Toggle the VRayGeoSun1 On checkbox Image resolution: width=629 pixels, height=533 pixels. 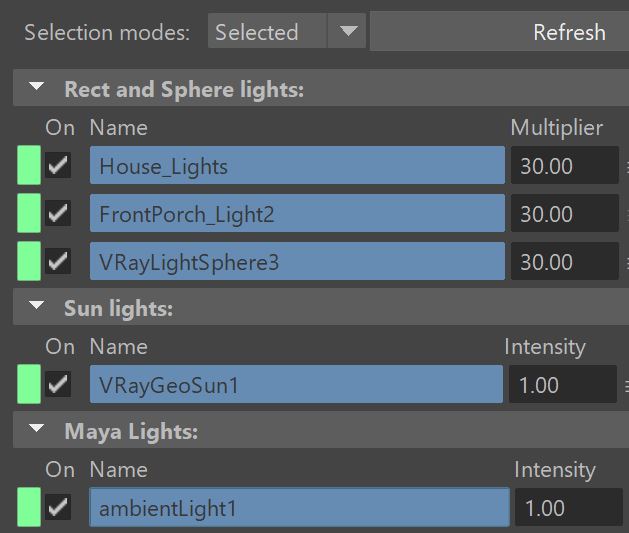coord(58,384)
